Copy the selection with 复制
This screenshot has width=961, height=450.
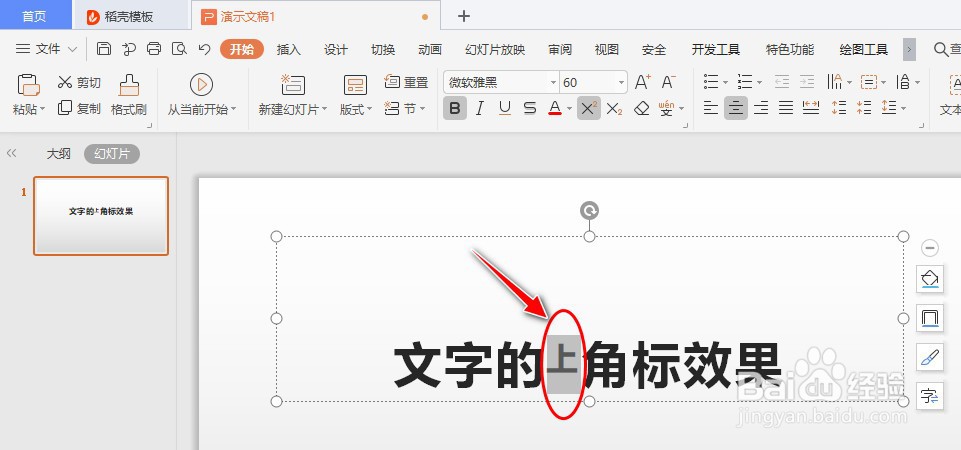[79, 109]
